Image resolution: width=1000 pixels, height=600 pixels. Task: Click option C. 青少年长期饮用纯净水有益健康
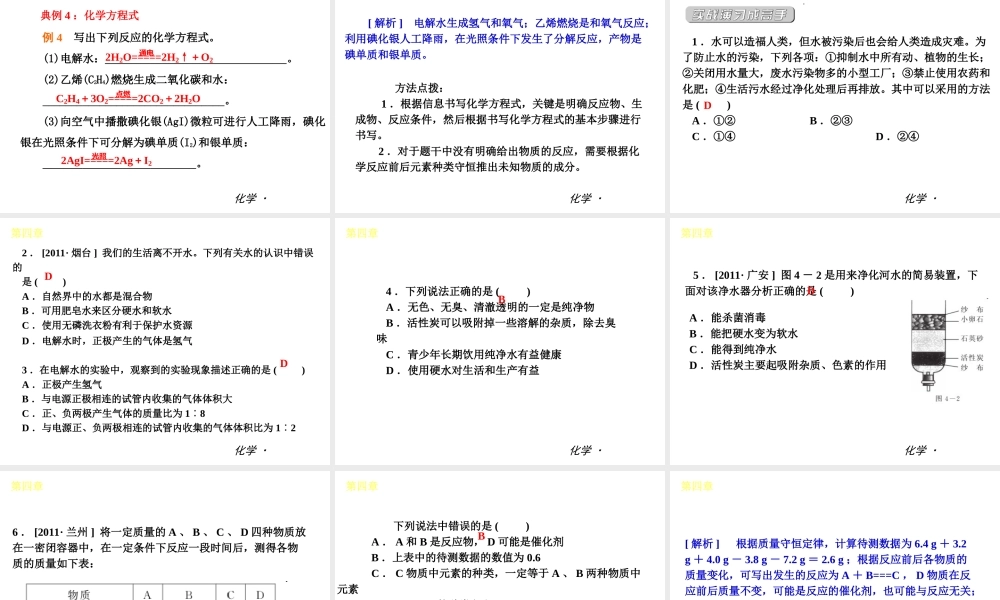[x=474, y=355]
